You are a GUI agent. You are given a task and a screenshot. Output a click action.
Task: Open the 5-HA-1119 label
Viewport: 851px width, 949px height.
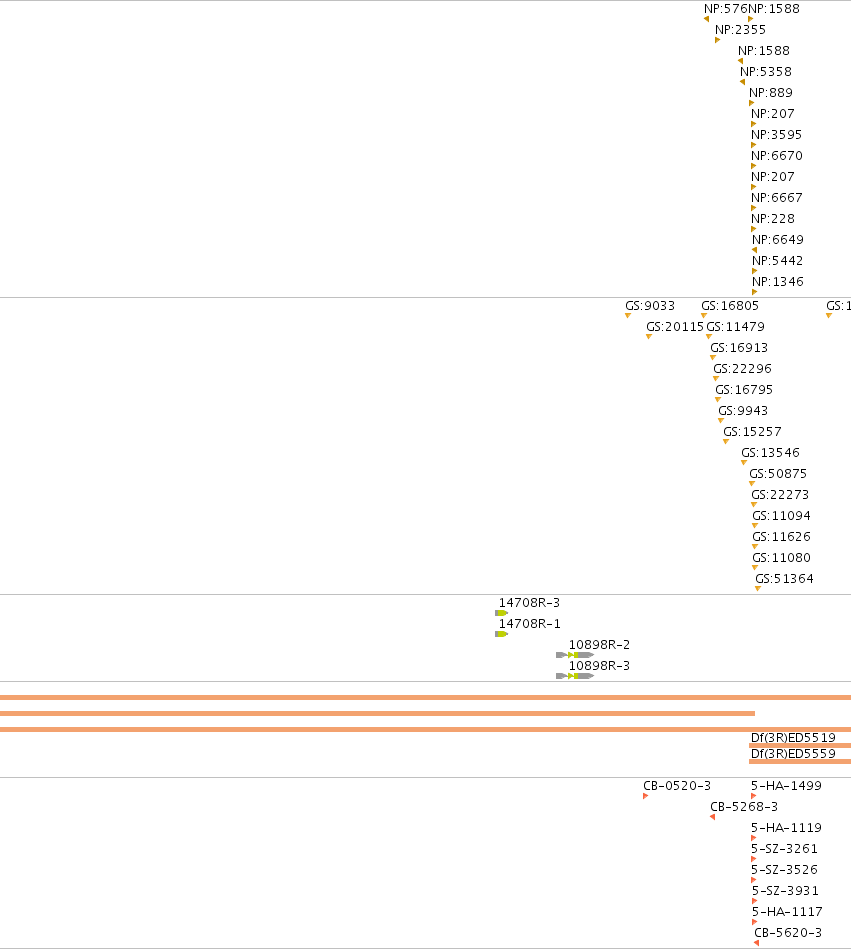coord(786,827)
